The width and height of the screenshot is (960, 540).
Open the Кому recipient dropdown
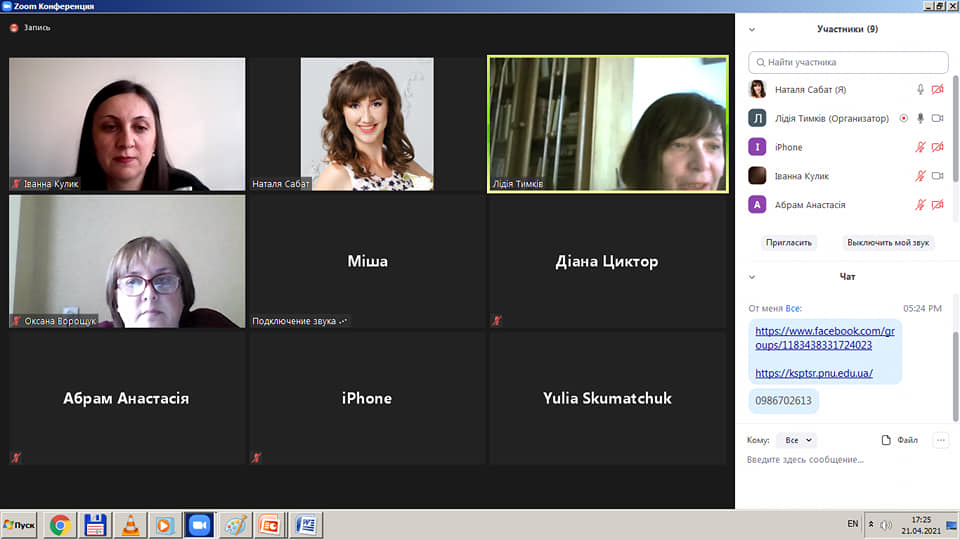(x=796, y=440)
